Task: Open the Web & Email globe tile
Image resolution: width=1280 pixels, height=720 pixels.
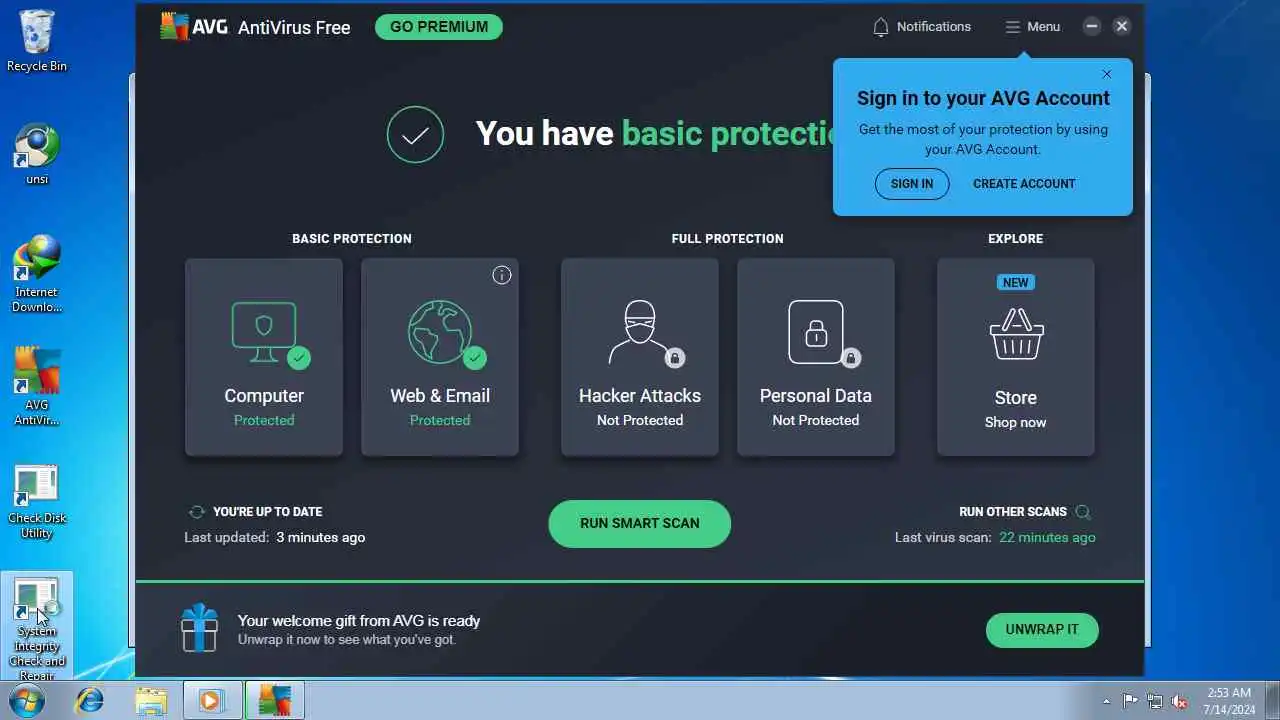Action: coord(440,357)
